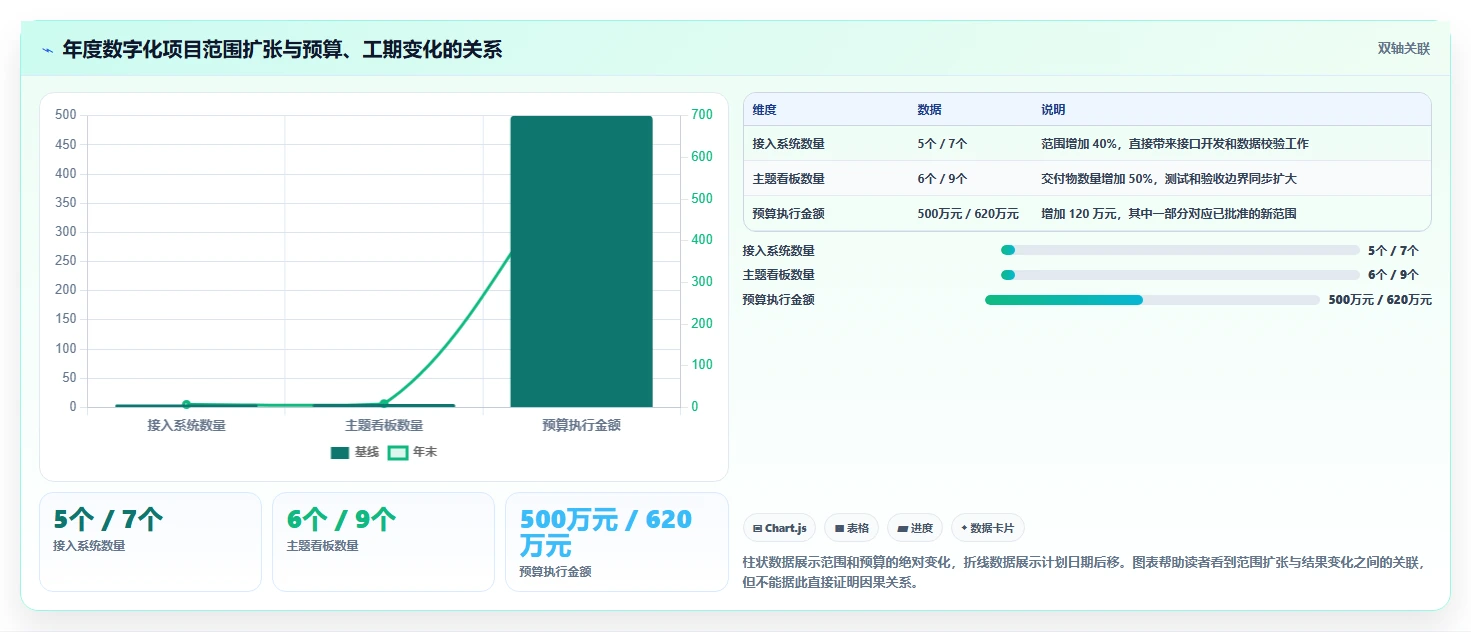
Task: Click the 进度 tag chip
Action: coord(915,528)
